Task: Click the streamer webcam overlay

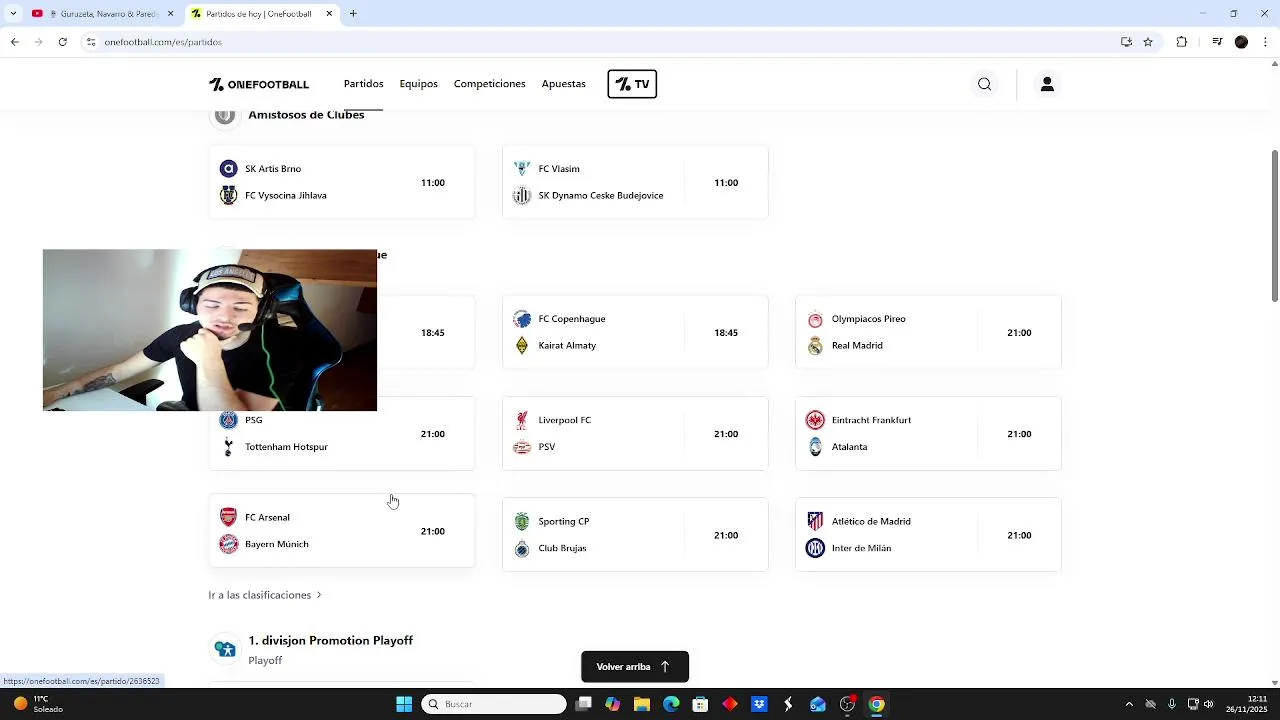Action: tap(210, 330)
